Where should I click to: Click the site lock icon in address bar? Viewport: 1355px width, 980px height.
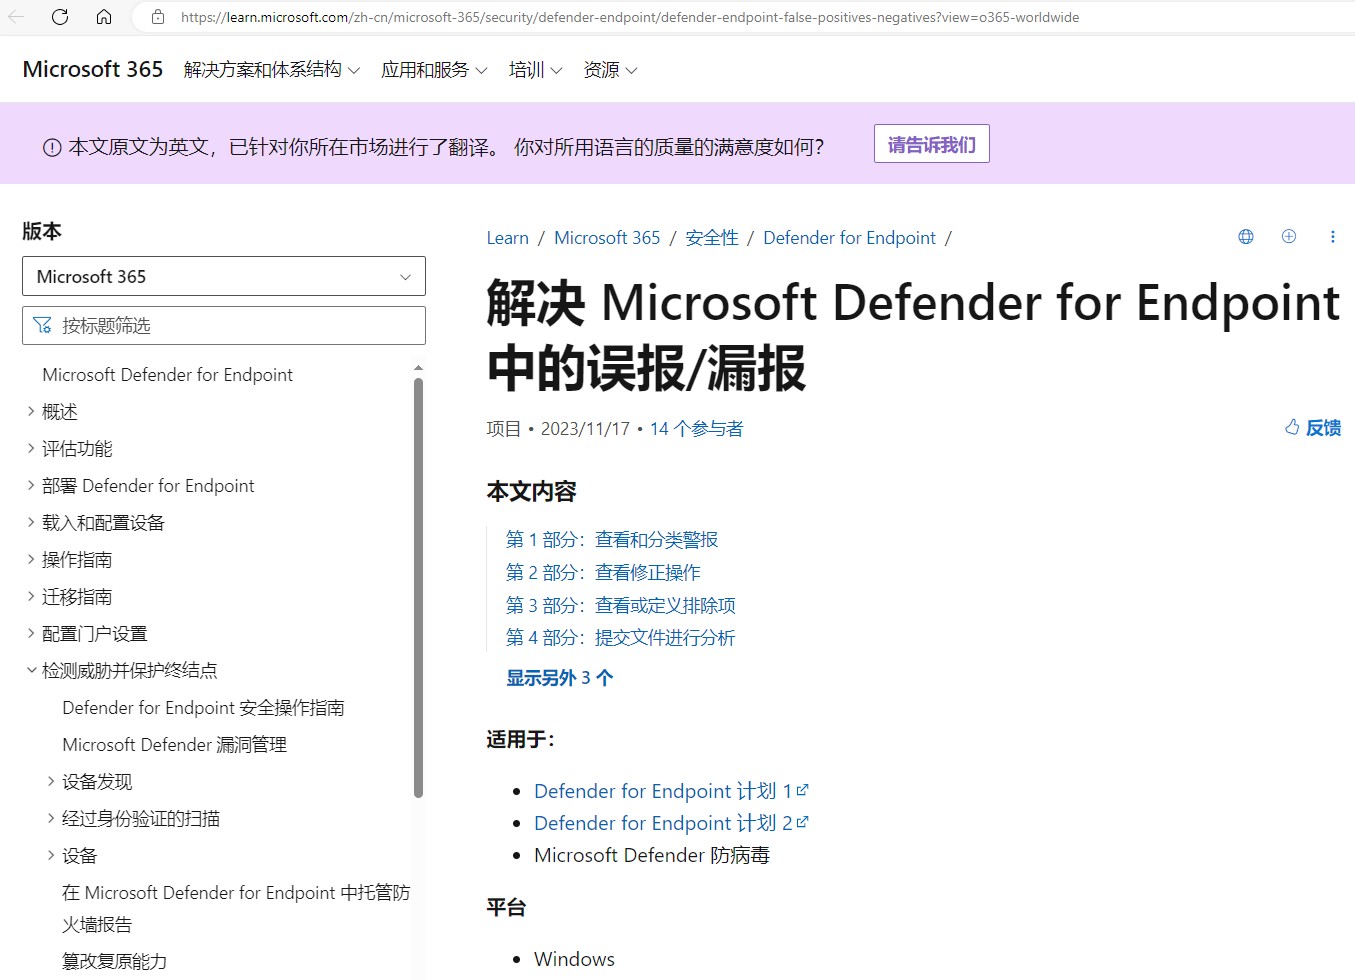click(x=158, y=17)
